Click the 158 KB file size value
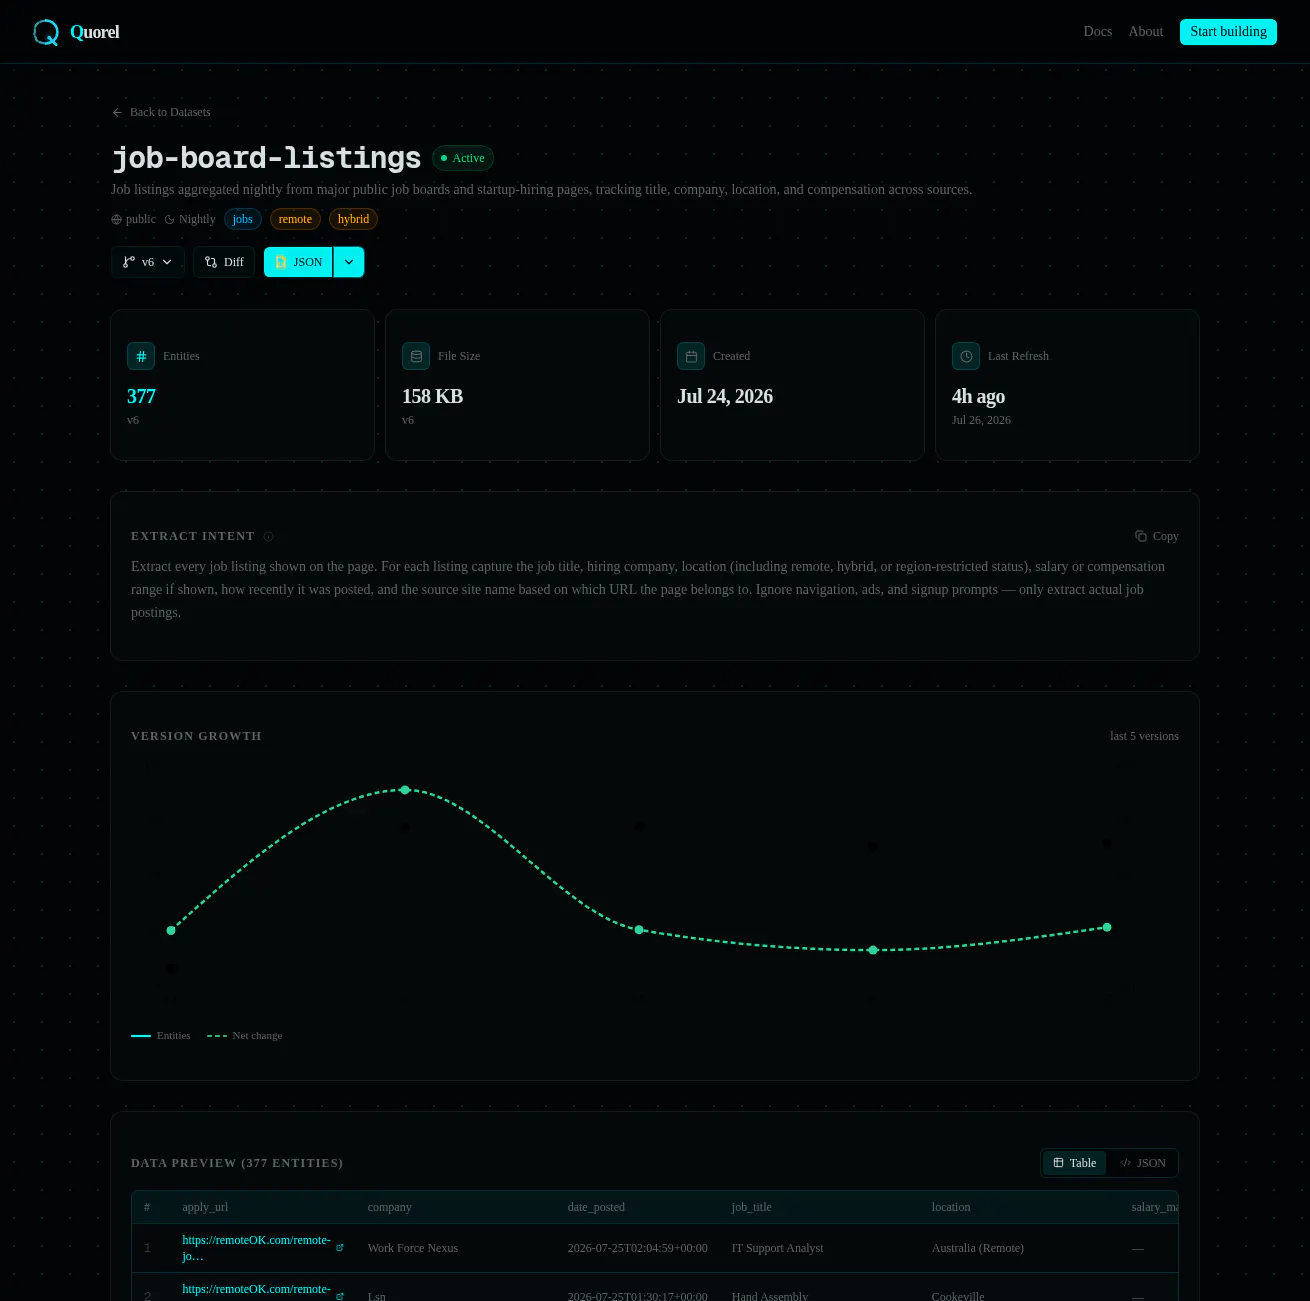 [x=432, y=396]
